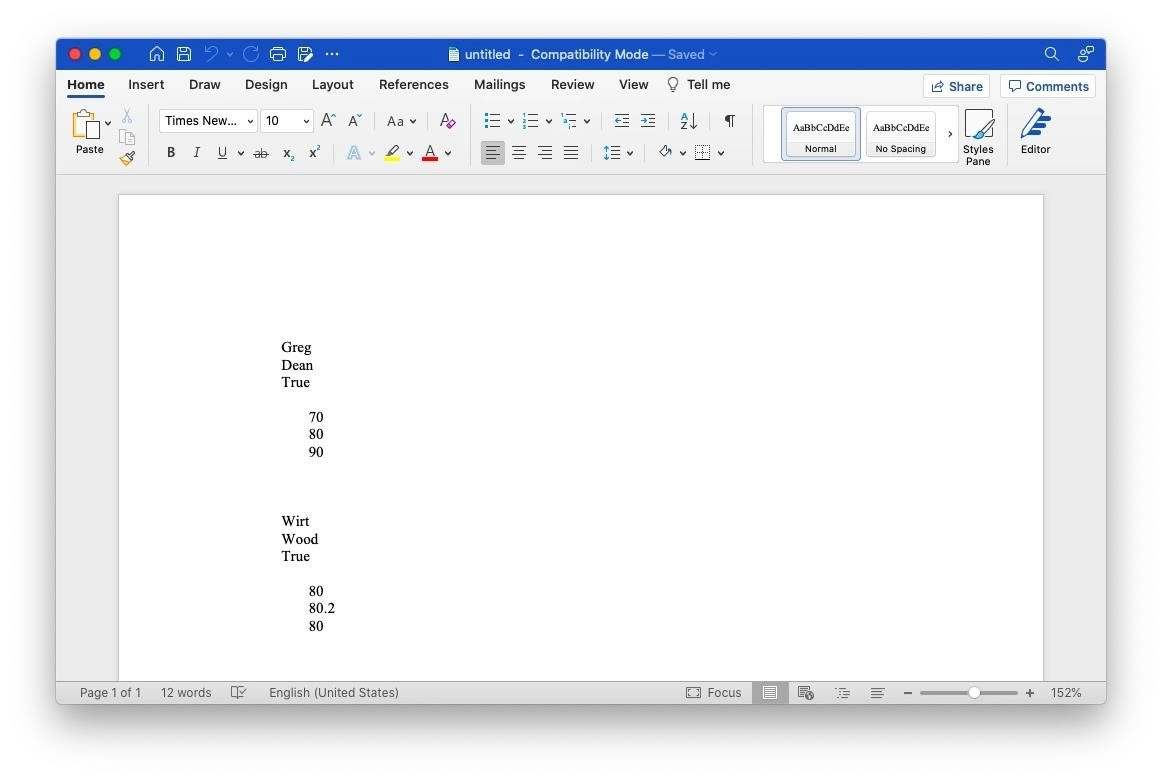
Task: Switch to Print Layout view
Action: tap(770, 693)
